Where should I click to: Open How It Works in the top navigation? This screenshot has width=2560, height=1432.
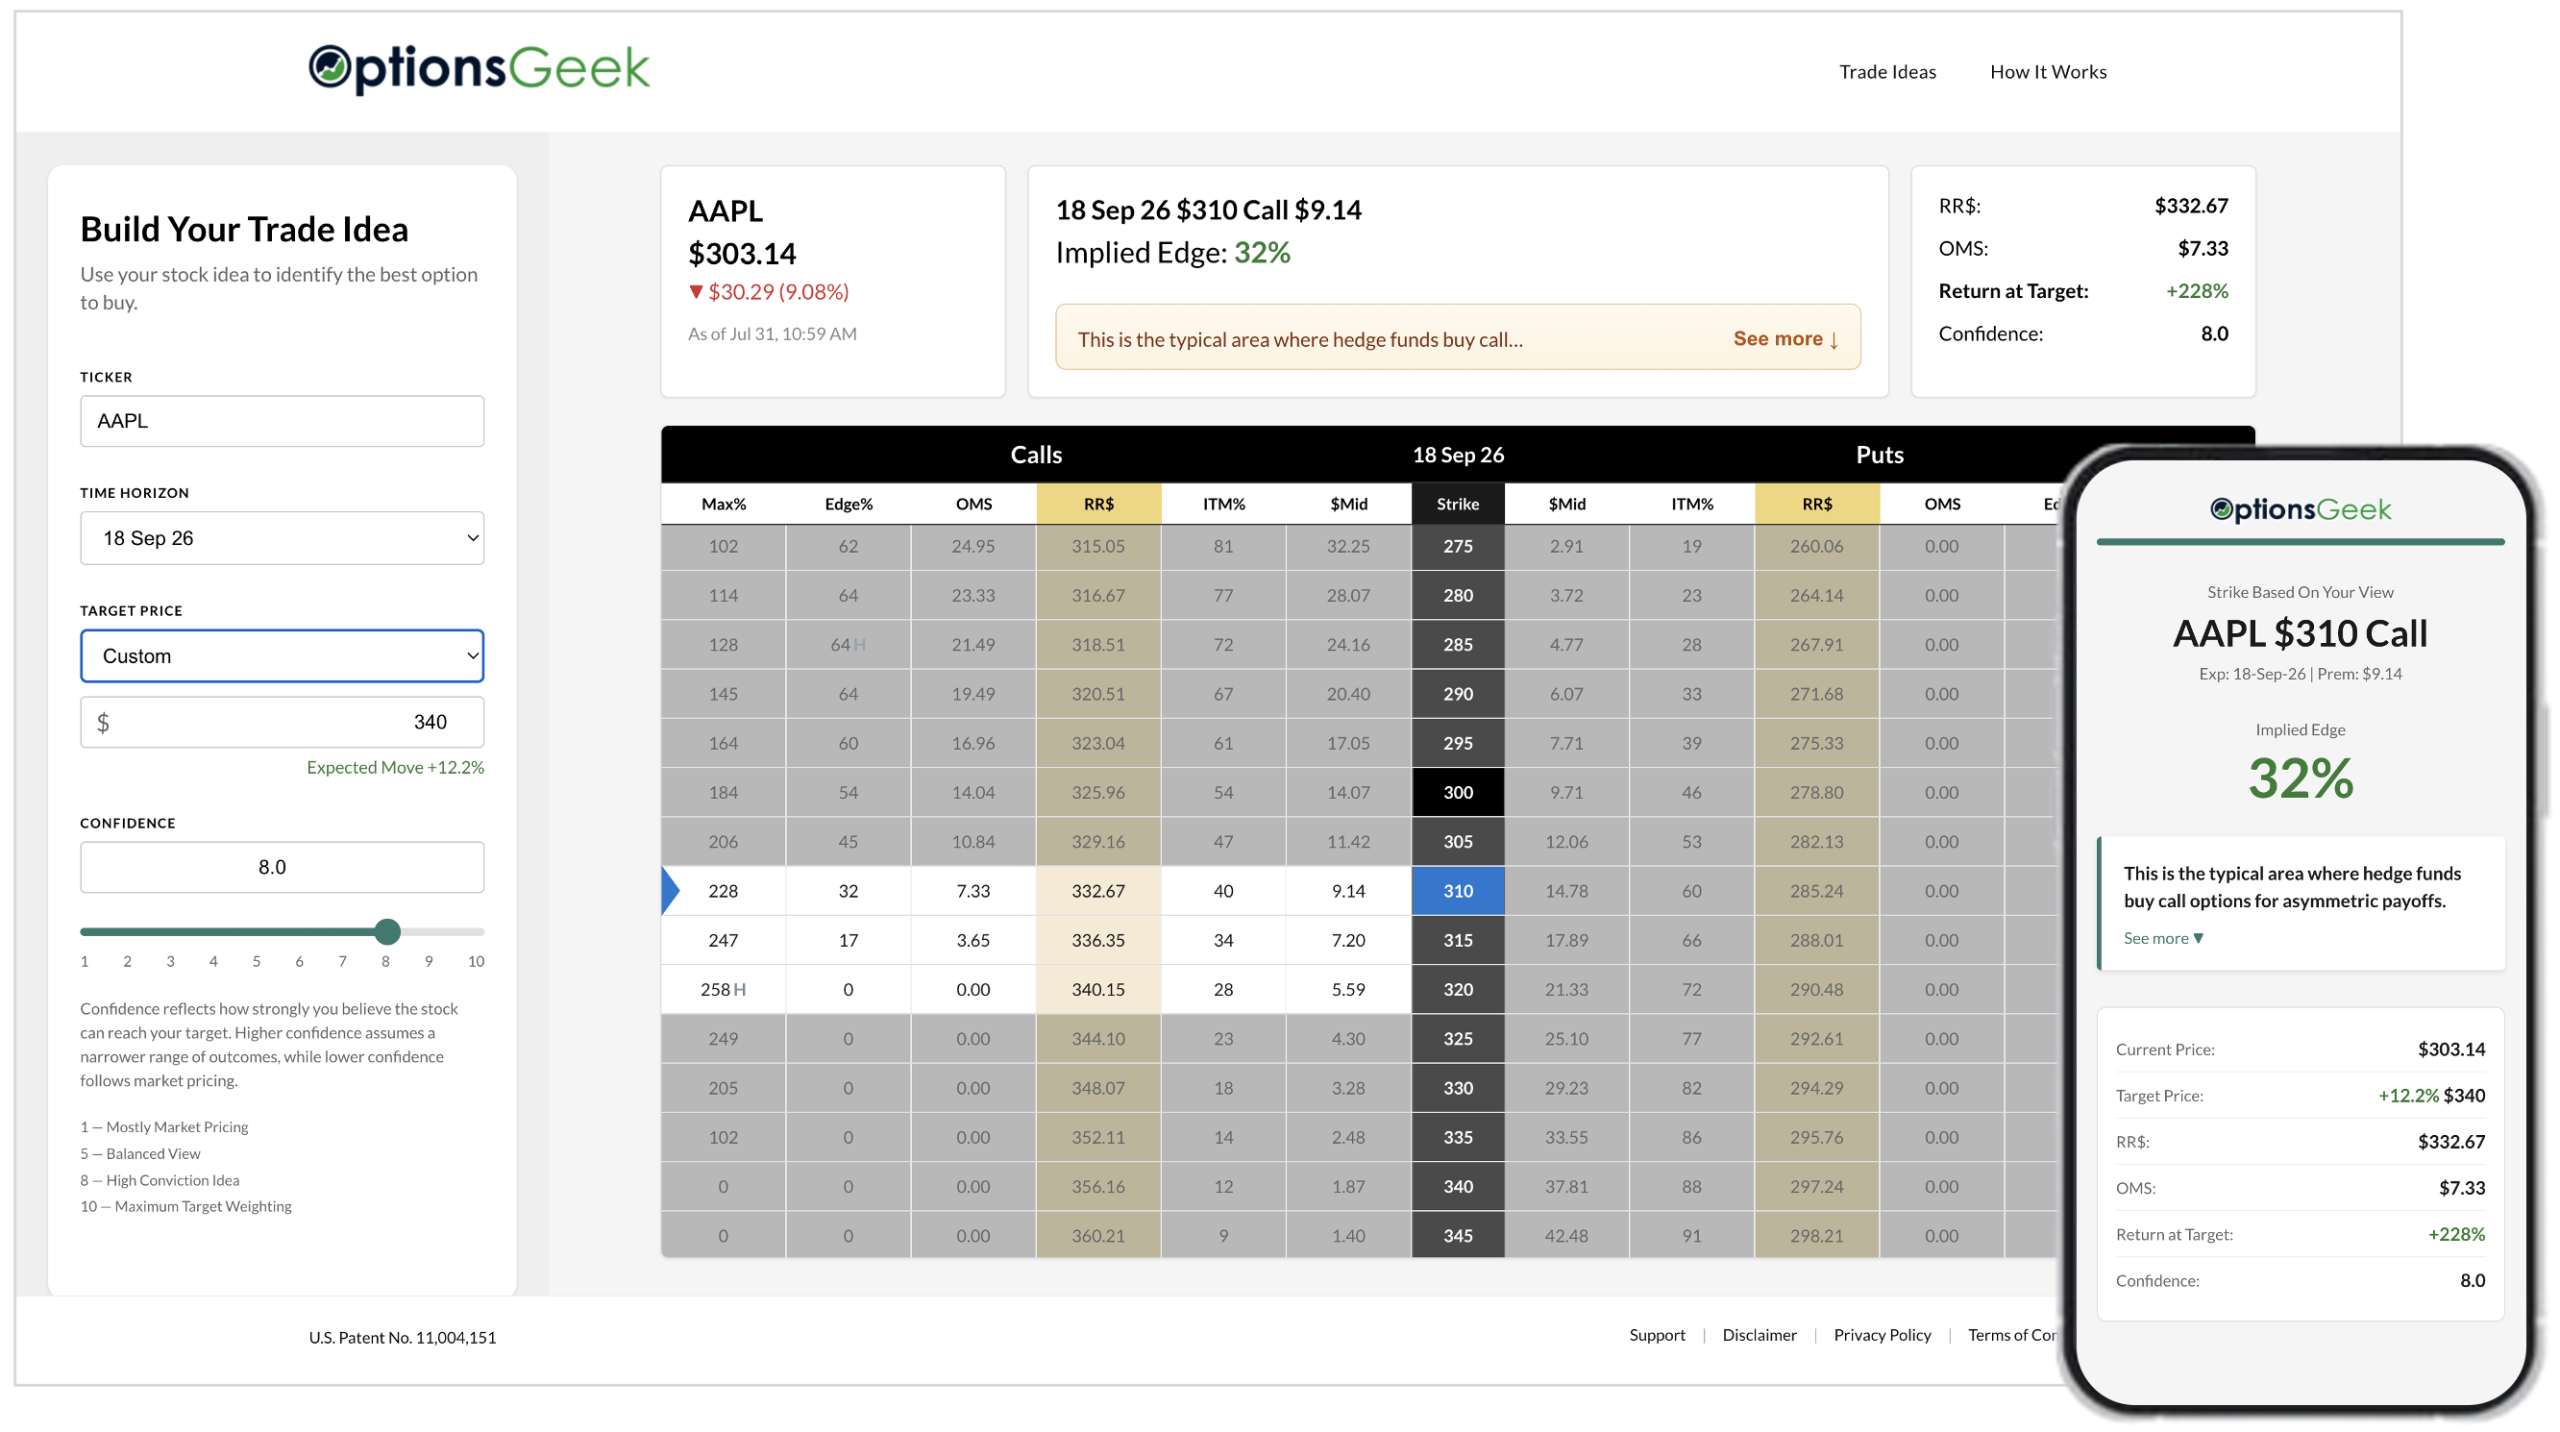click(x=2048, y=72)
